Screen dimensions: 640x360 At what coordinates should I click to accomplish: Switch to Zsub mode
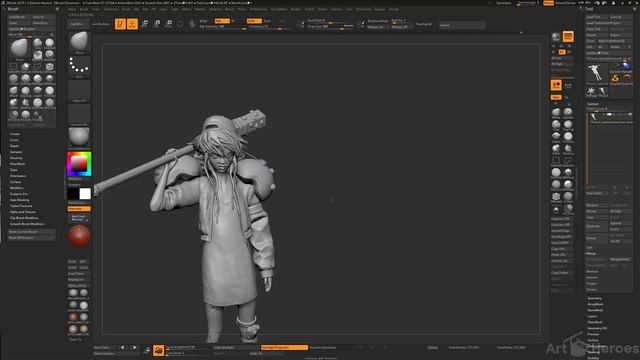(267, 21)
